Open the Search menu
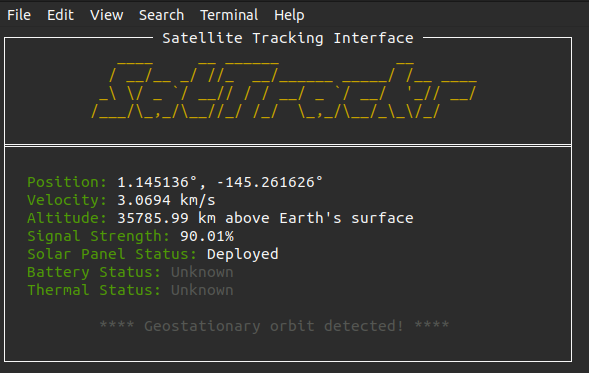This screenshot has height=373, width=589. click(x=161, y=15)
